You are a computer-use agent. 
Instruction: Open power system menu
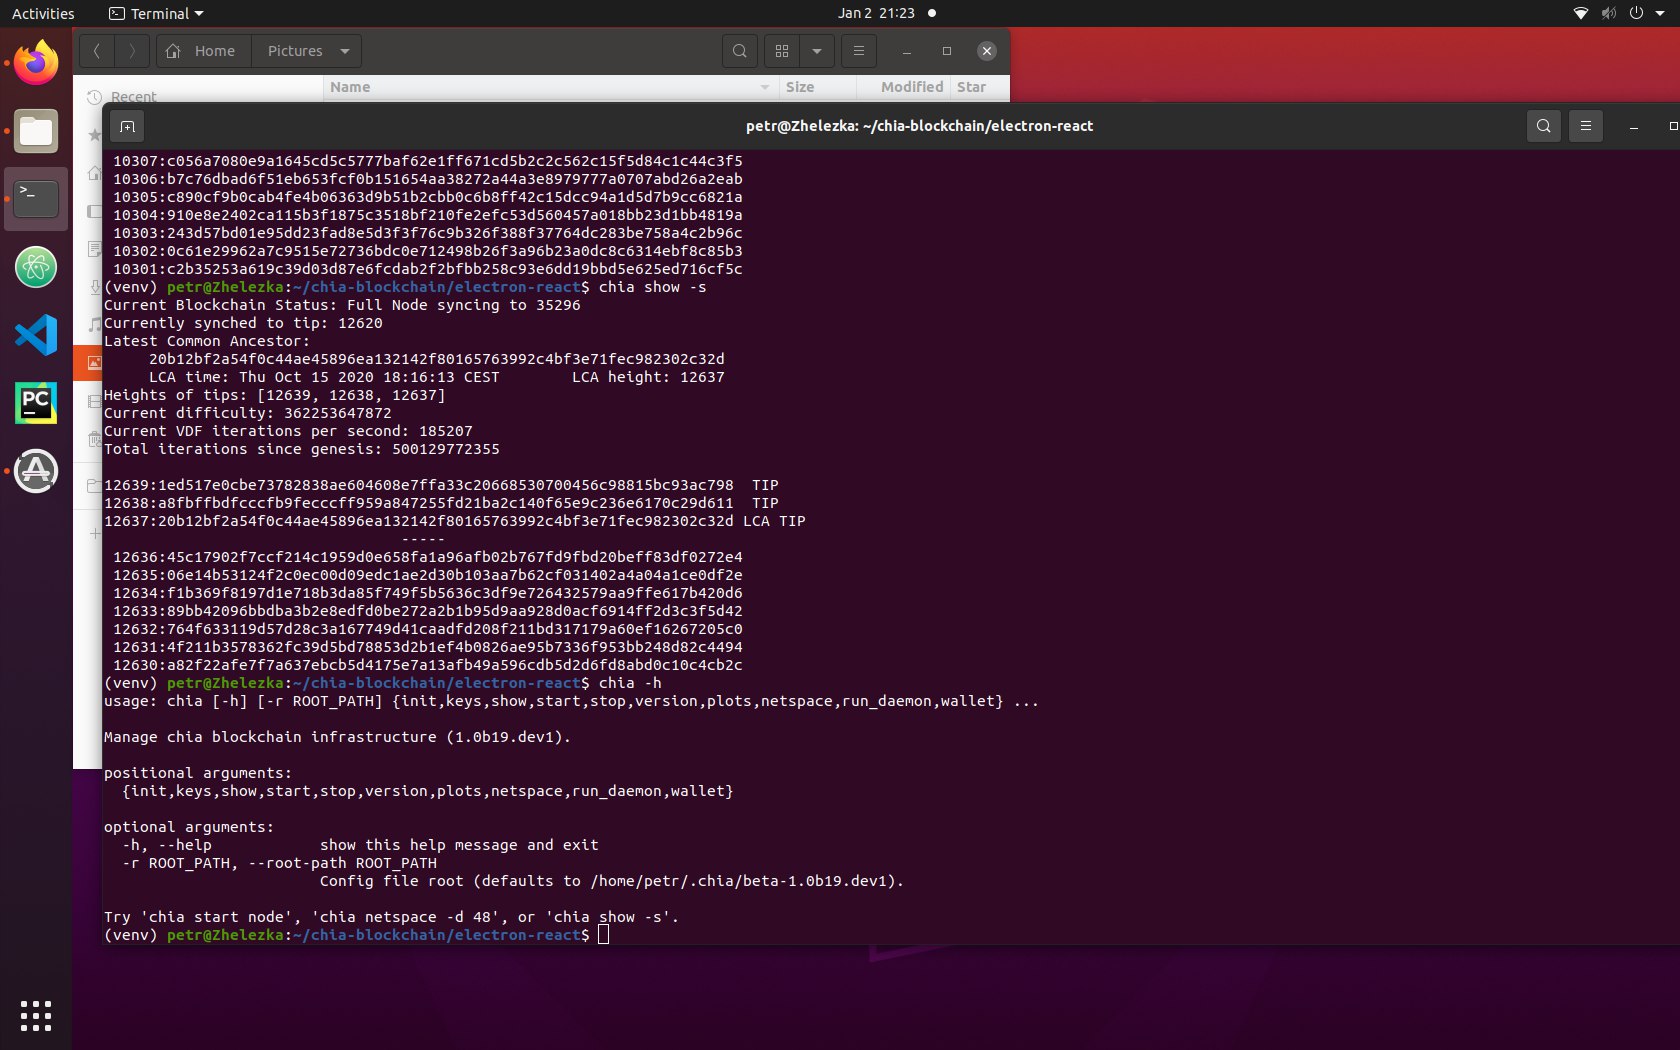click(1636, 13)
